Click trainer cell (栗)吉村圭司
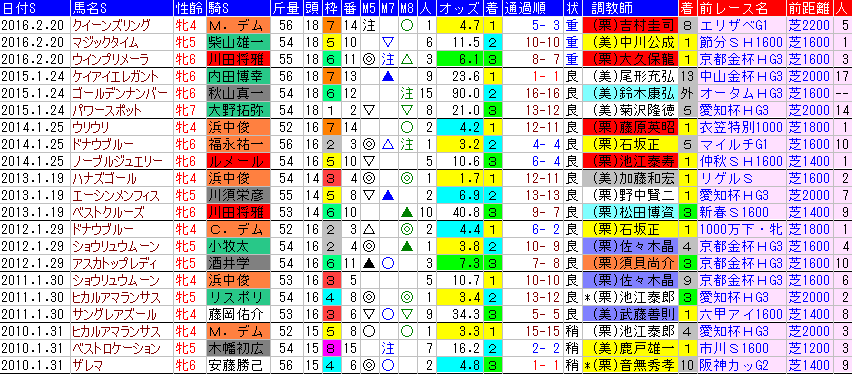 (x=629, y=25)
